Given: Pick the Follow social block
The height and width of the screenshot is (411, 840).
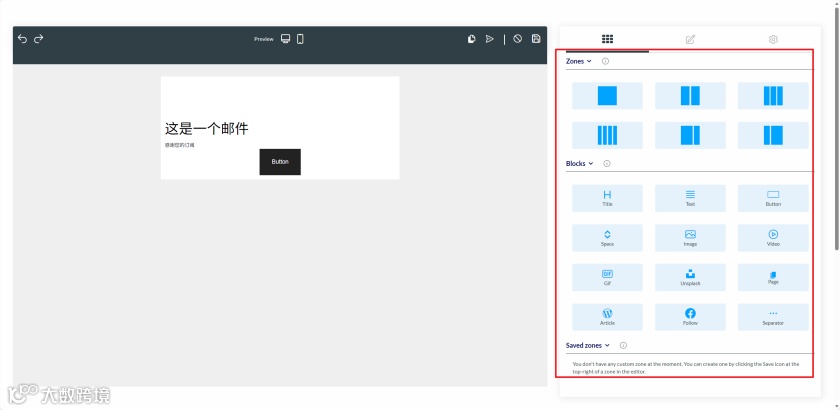Looking at the screenshot, I should (x=690, y=317).
